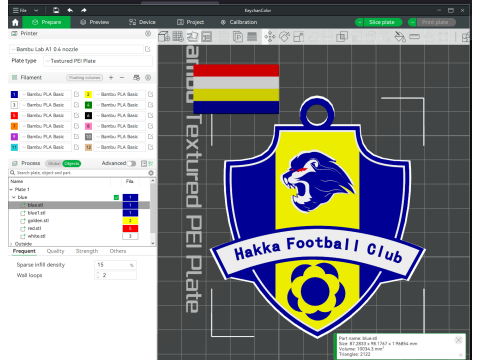Go to the Home page icon

pyautogui.click(x=15, y=22)
